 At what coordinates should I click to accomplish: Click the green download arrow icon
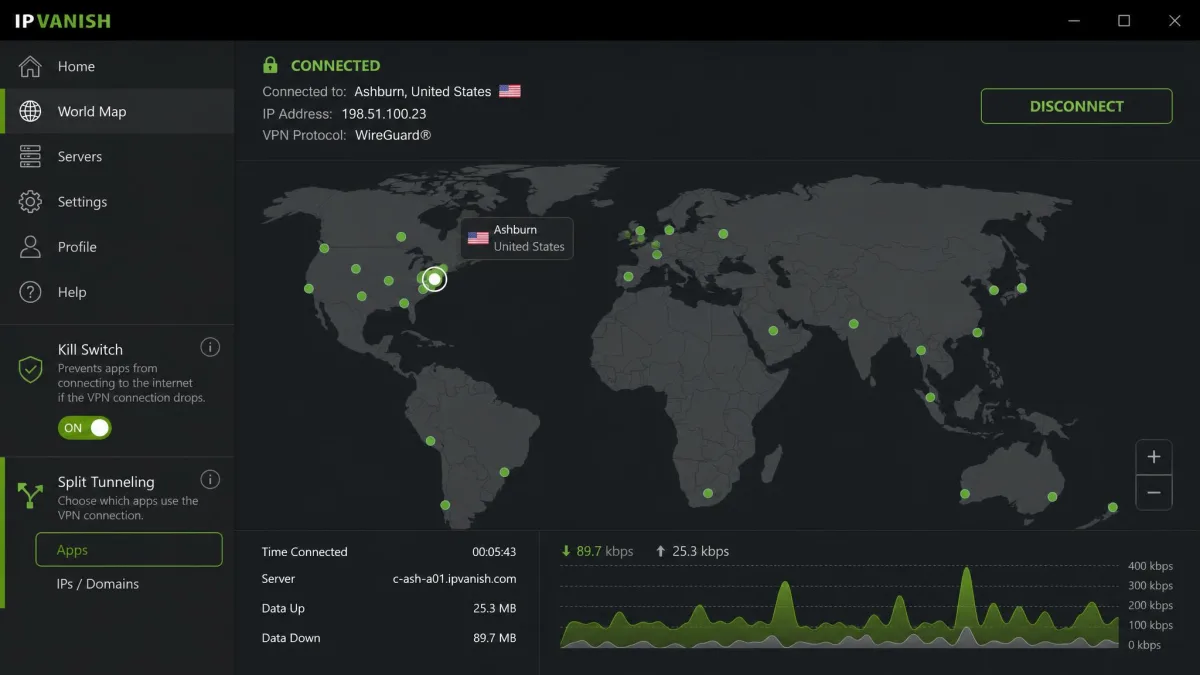pyautogui.click(x=566, y=551)
